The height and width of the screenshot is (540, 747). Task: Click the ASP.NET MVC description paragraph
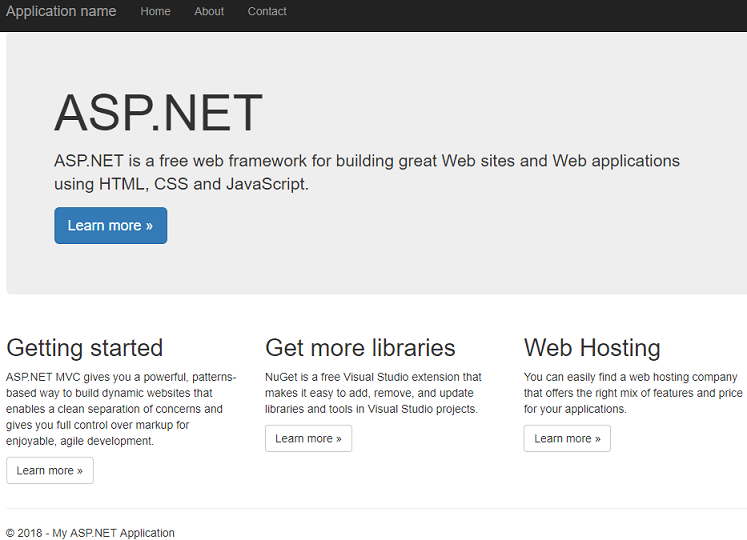coord(121,409)
